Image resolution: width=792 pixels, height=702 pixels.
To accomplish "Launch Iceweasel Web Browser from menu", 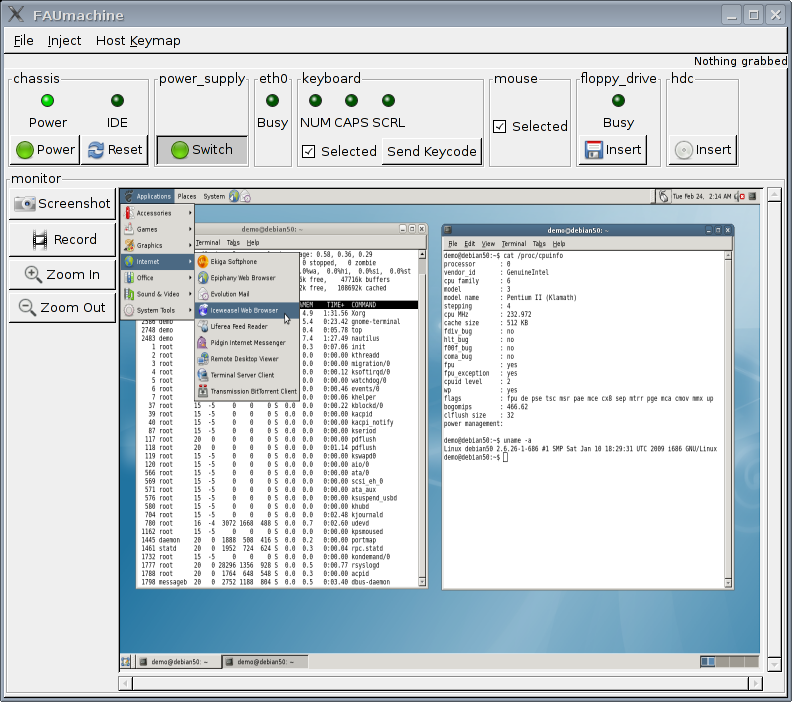I will click(x=243, y=310).
